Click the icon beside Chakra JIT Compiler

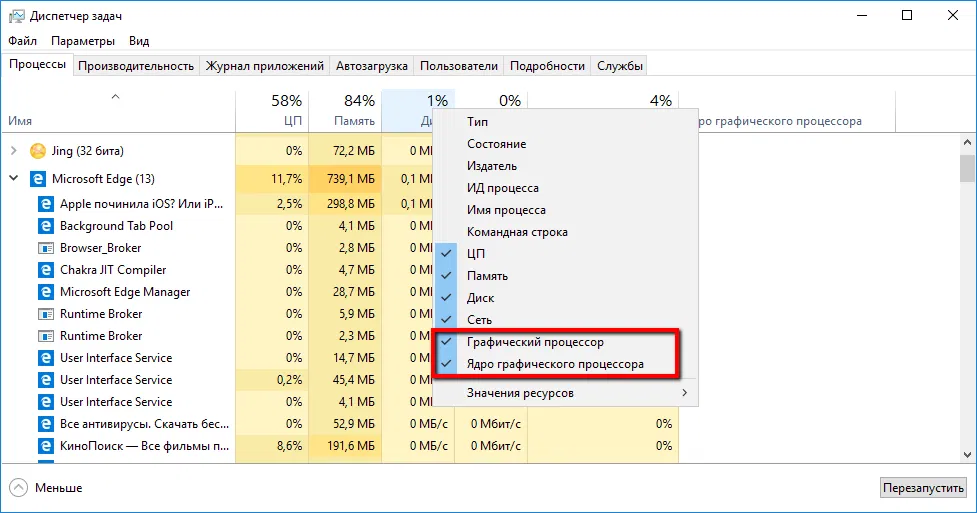point(45,270)
